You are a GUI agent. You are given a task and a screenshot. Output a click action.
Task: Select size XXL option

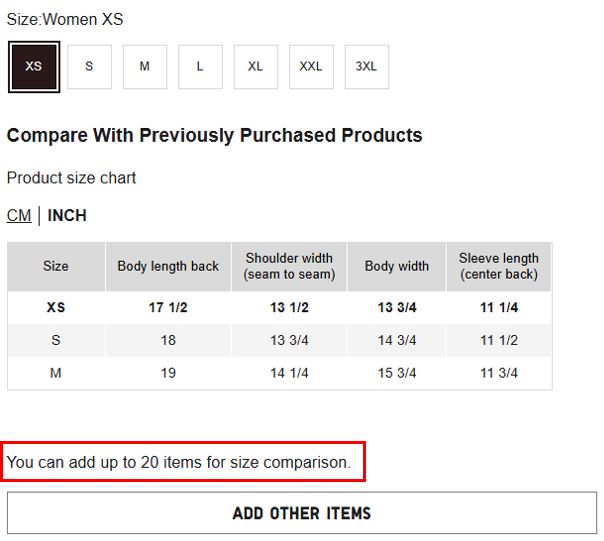click(x=311, y=67)
